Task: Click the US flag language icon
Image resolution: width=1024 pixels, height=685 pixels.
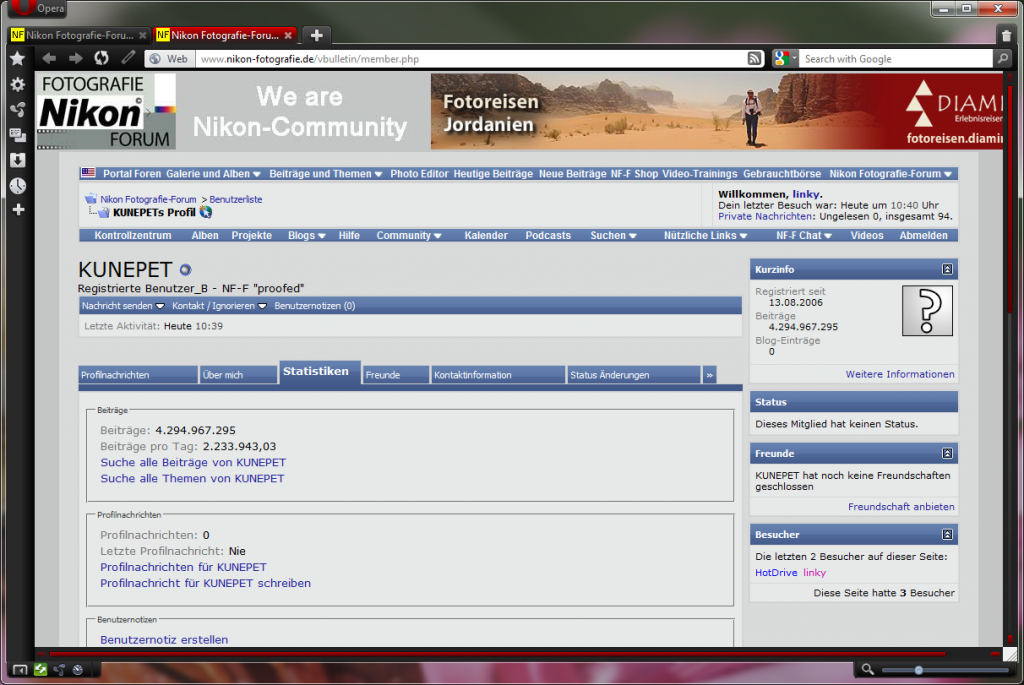Action: coord(88,173)
